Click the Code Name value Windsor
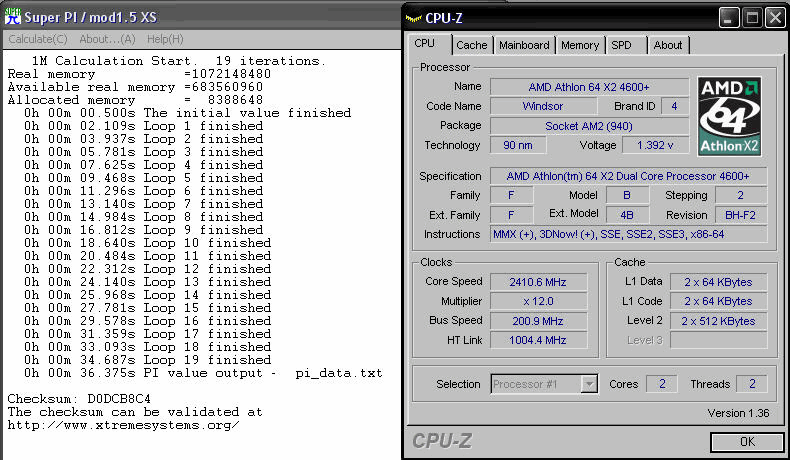Viewport: 790px width, 460px height. [x=543, y=106]
